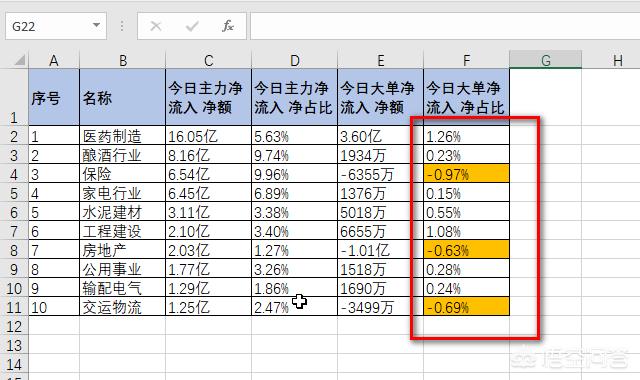Select column B header
This screenshot has height=380, width=640.
122,60
